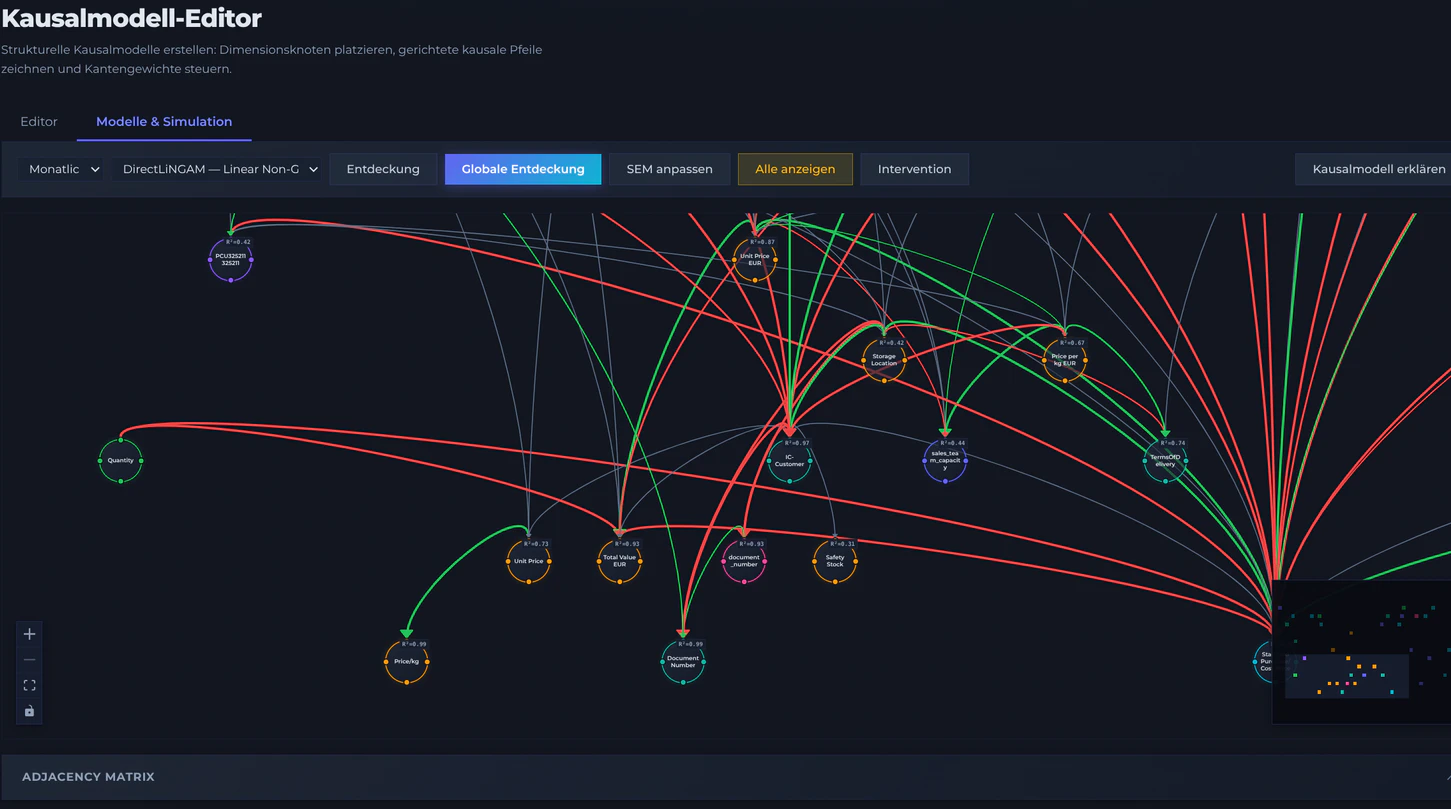The height and width of the screenshot is (809, 1451).
Task: Run Globale Entdeckung
Action: 523,169
